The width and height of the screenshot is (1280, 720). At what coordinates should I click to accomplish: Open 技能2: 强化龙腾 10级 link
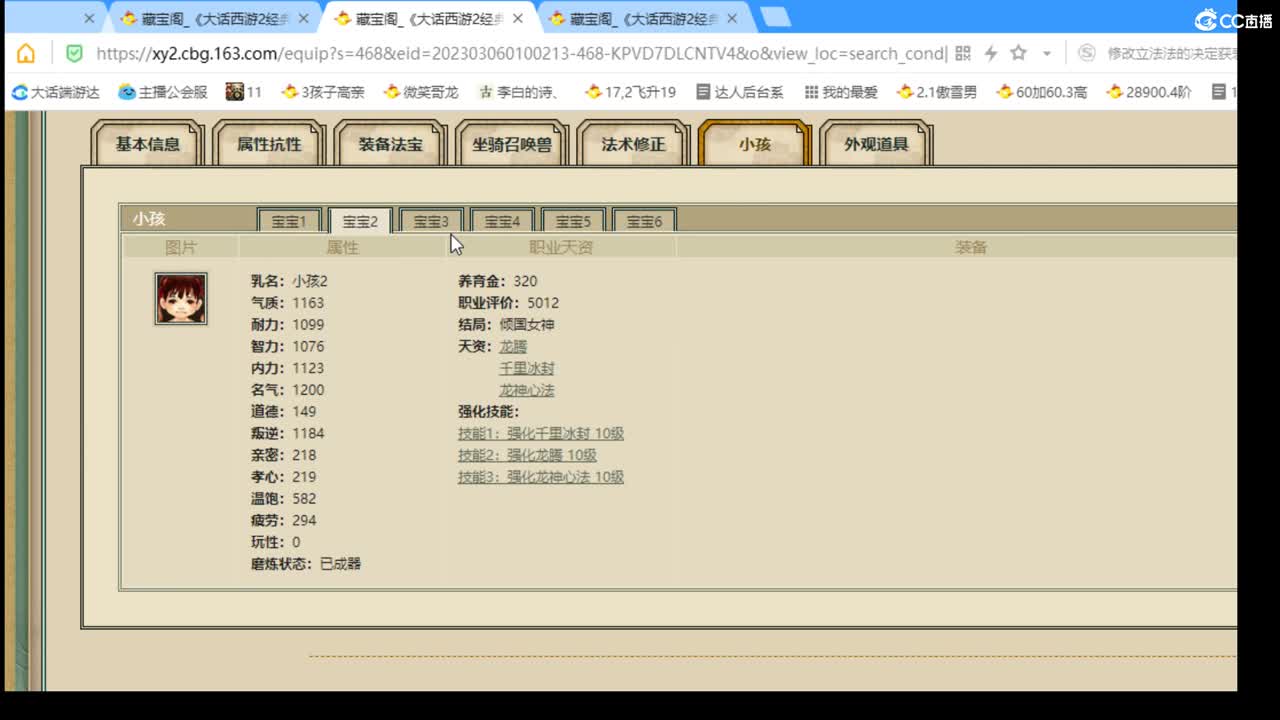(527, 455)
